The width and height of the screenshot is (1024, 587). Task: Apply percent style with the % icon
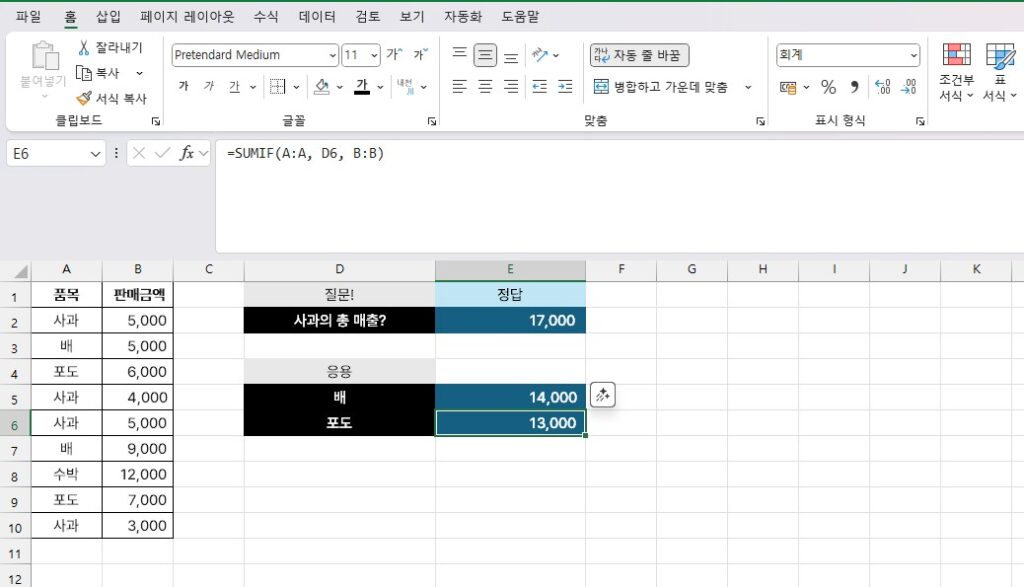tap(828, 87)
